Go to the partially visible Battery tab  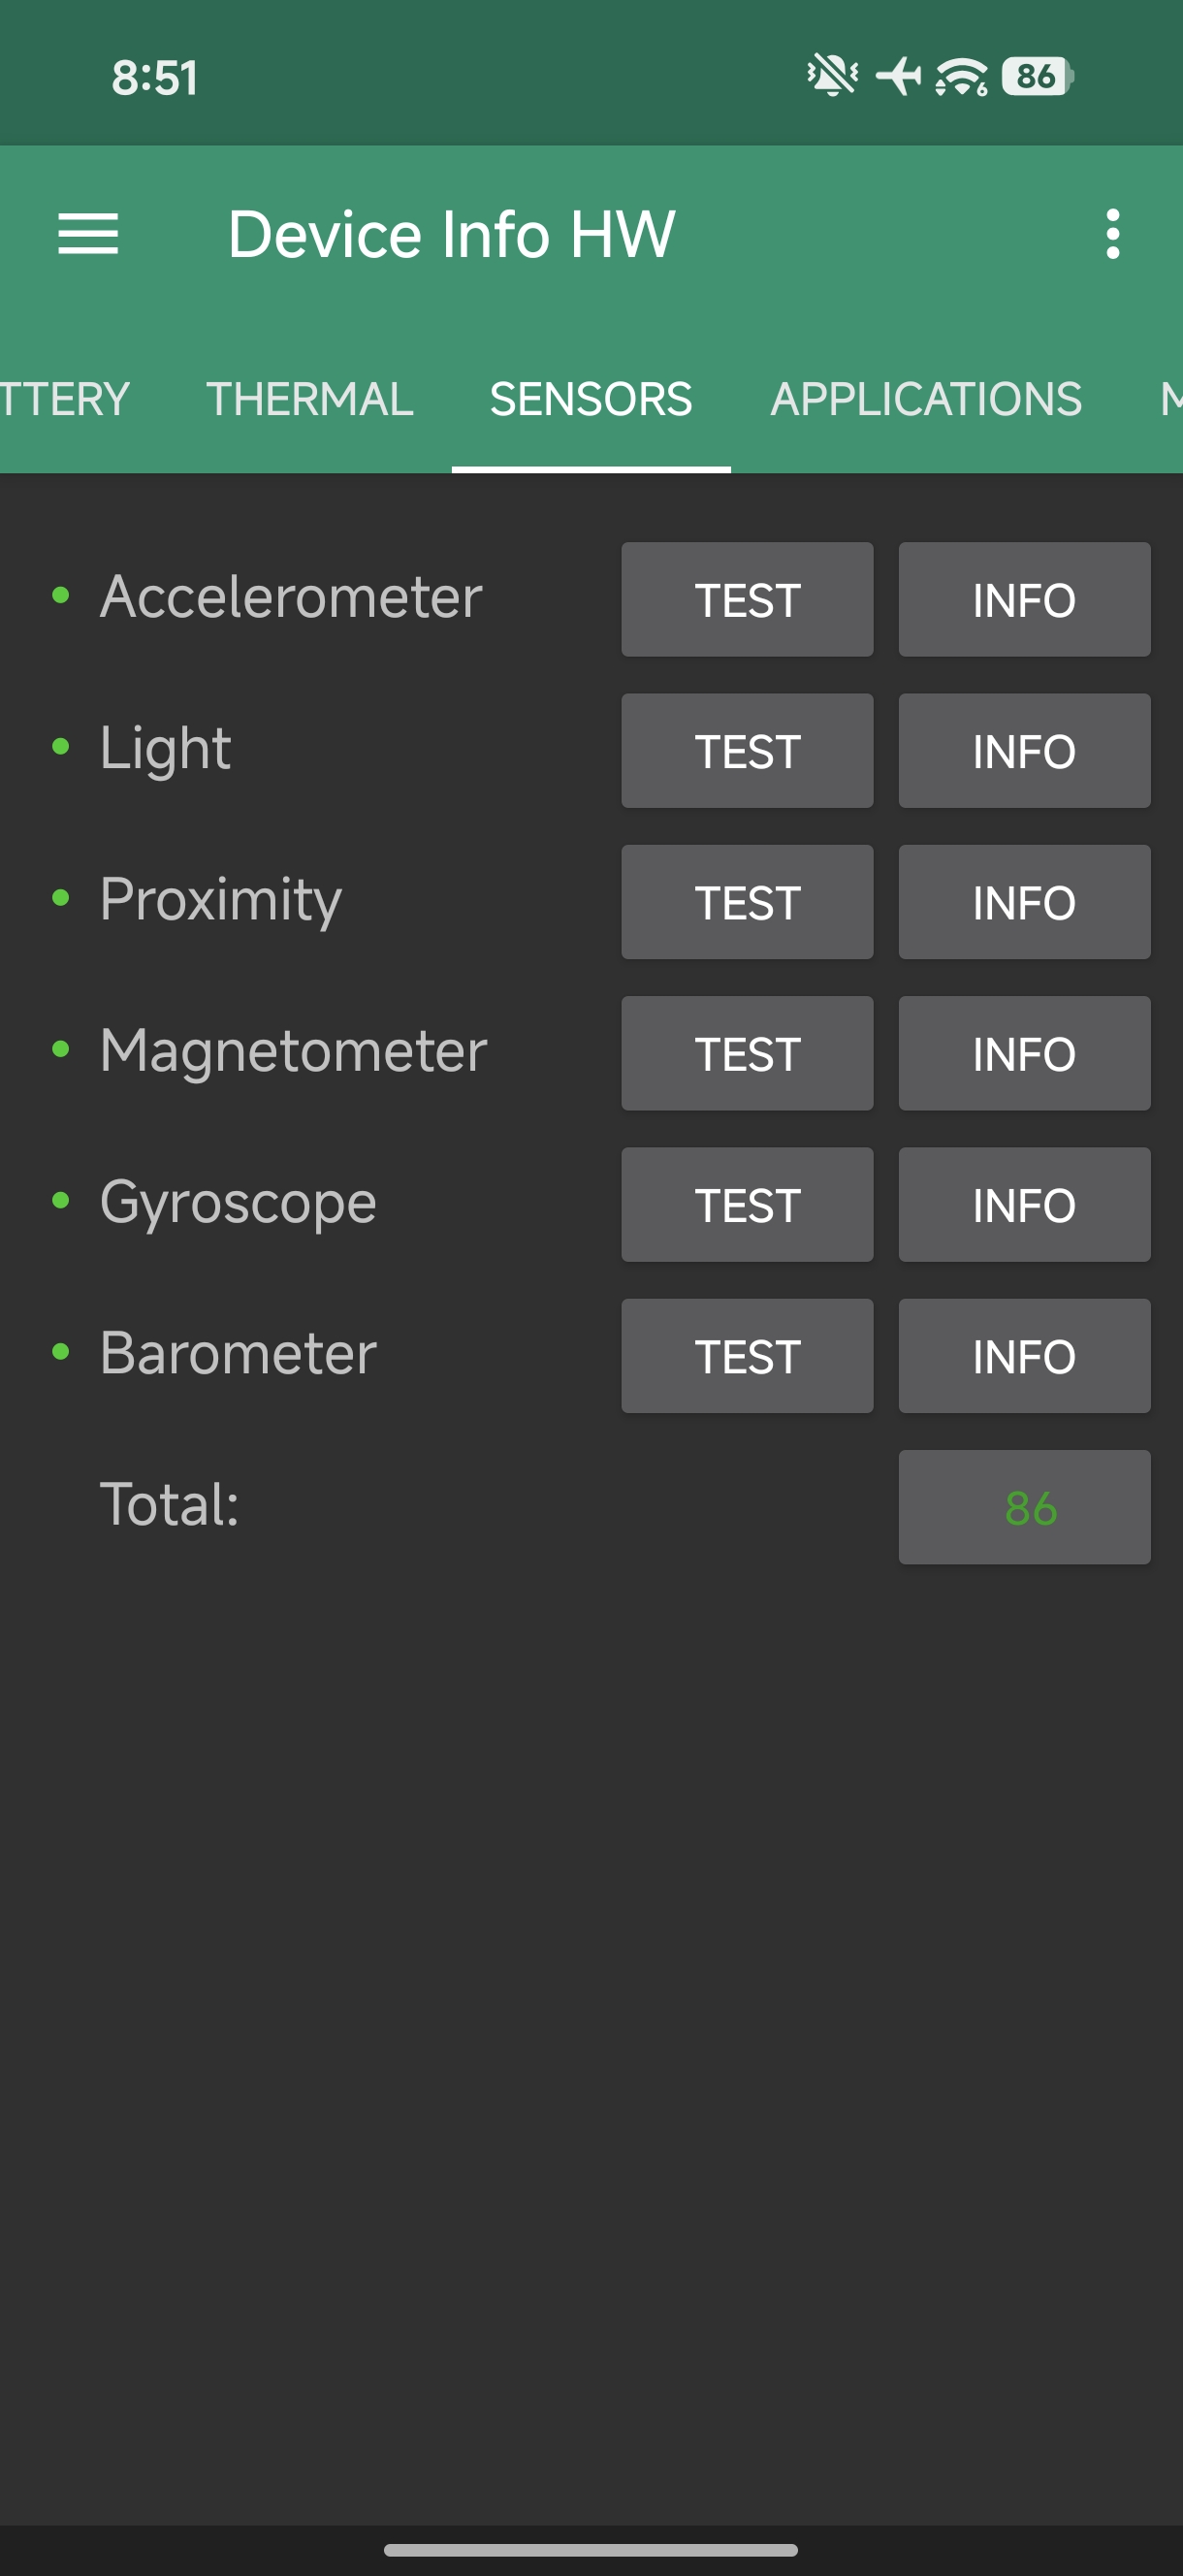[x=64, y=399]
